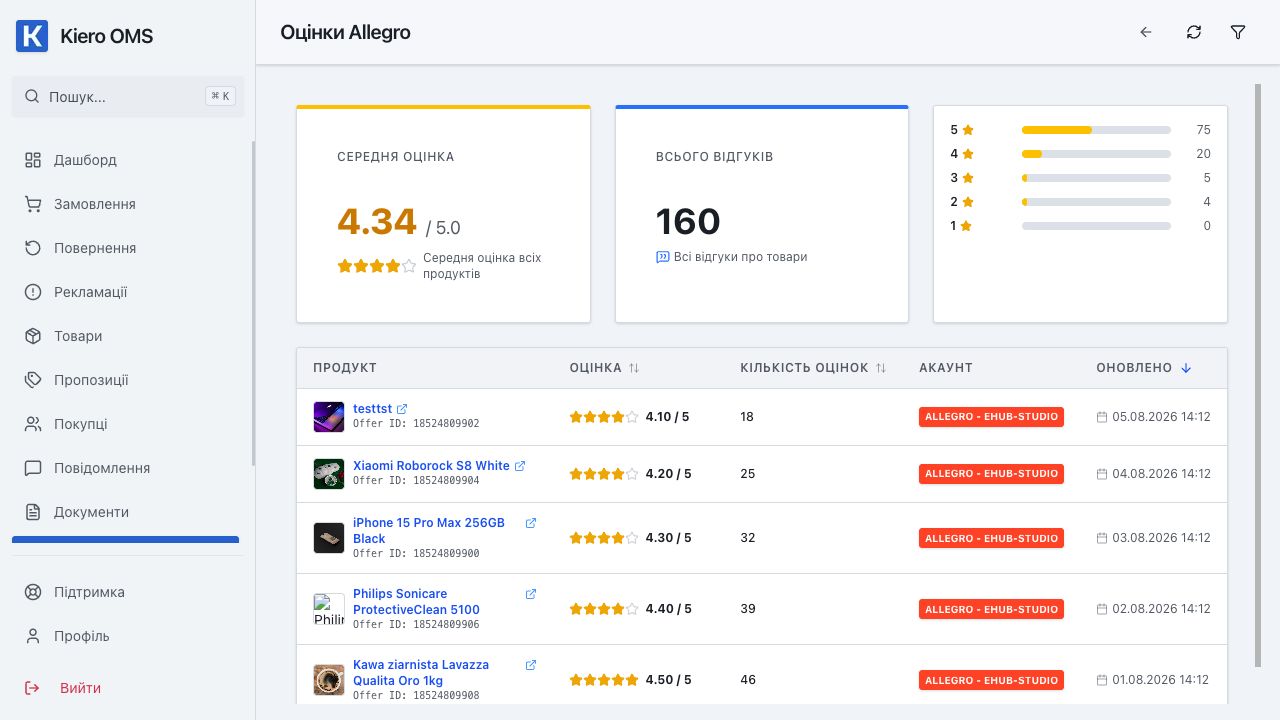Open Xiaomi Roborock S8 White link
Image resolution: width=1280 pixels, height=720 pixels.
click(431, 466)
